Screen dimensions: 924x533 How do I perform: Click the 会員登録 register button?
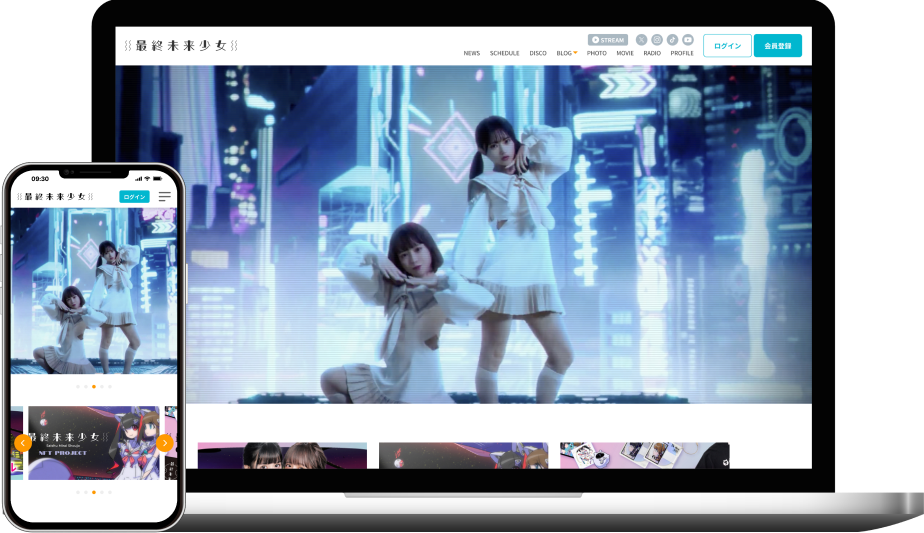777,46
